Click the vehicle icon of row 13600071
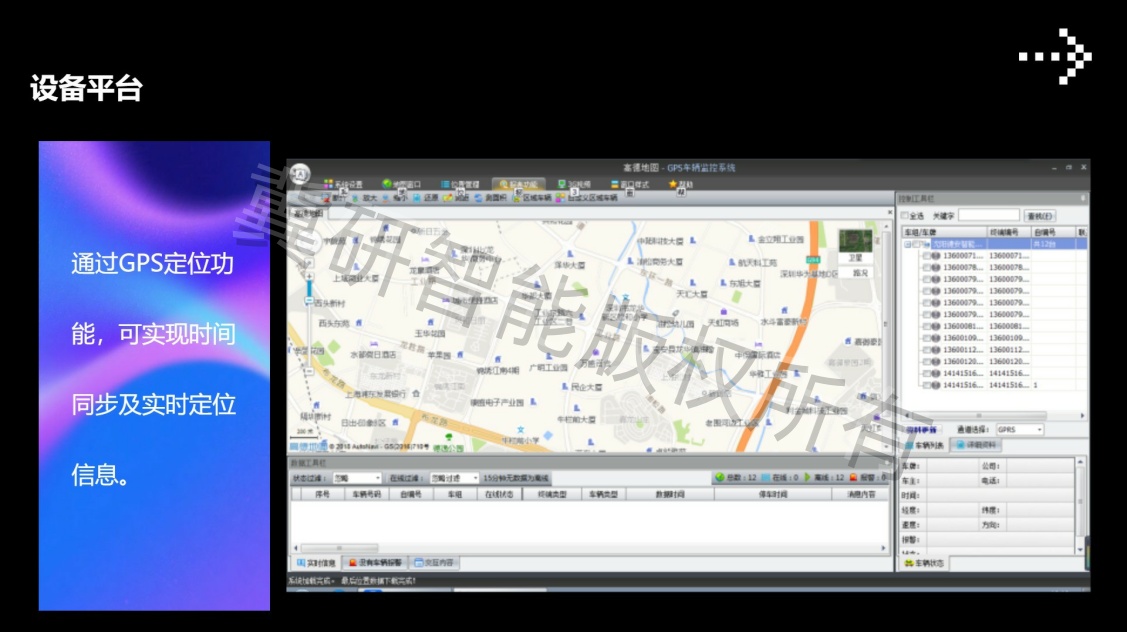Viewport: 1127px width, 632px height. [x=936, y=256]
